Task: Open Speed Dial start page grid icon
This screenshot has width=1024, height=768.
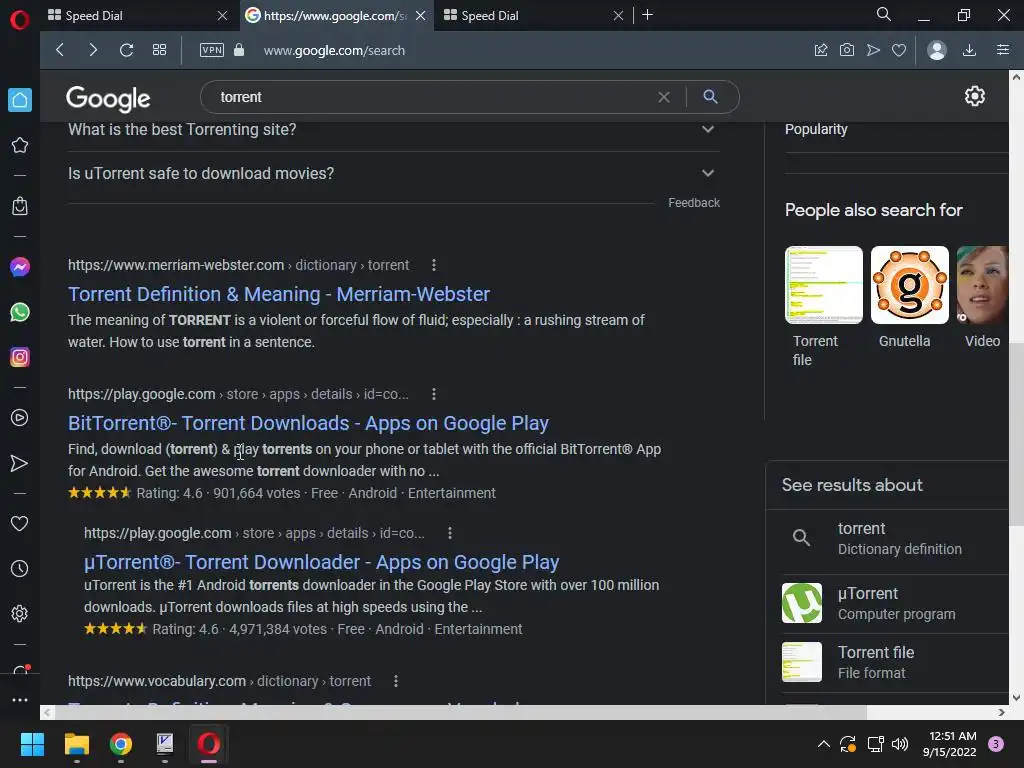Action: [x=159, y=50]
